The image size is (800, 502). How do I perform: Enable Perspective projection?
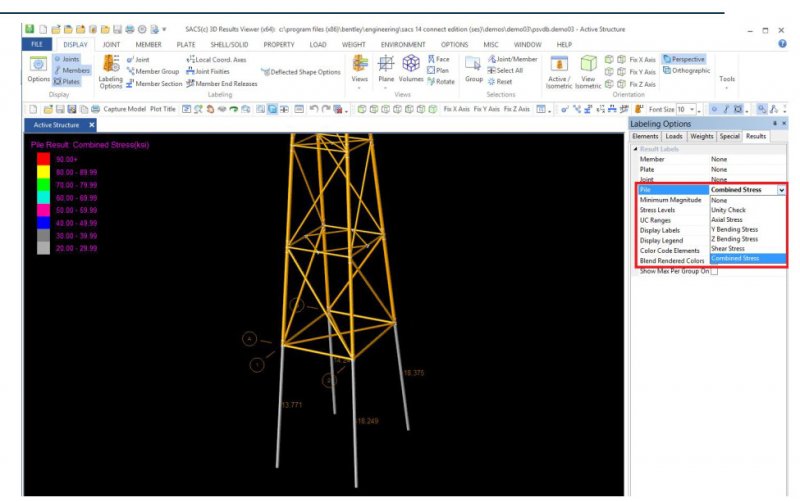pyautogui.click(x=684, y=59)
